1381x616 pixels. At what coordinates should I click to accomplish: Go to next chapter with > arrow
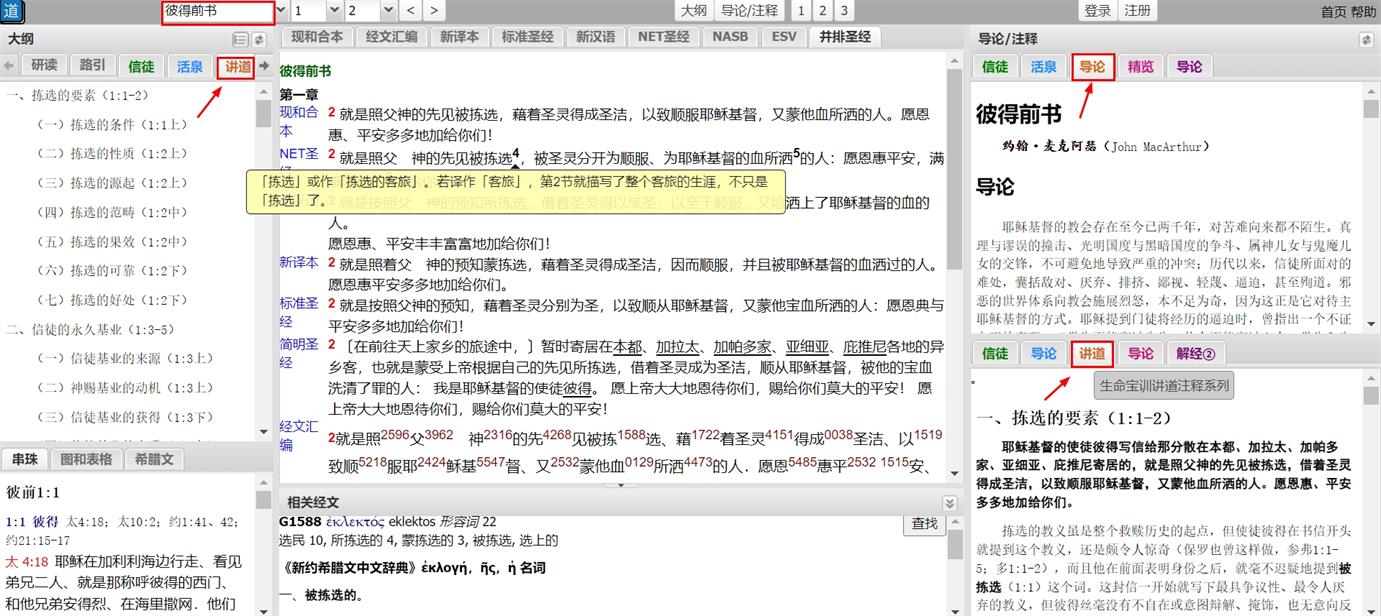[433, 11]
